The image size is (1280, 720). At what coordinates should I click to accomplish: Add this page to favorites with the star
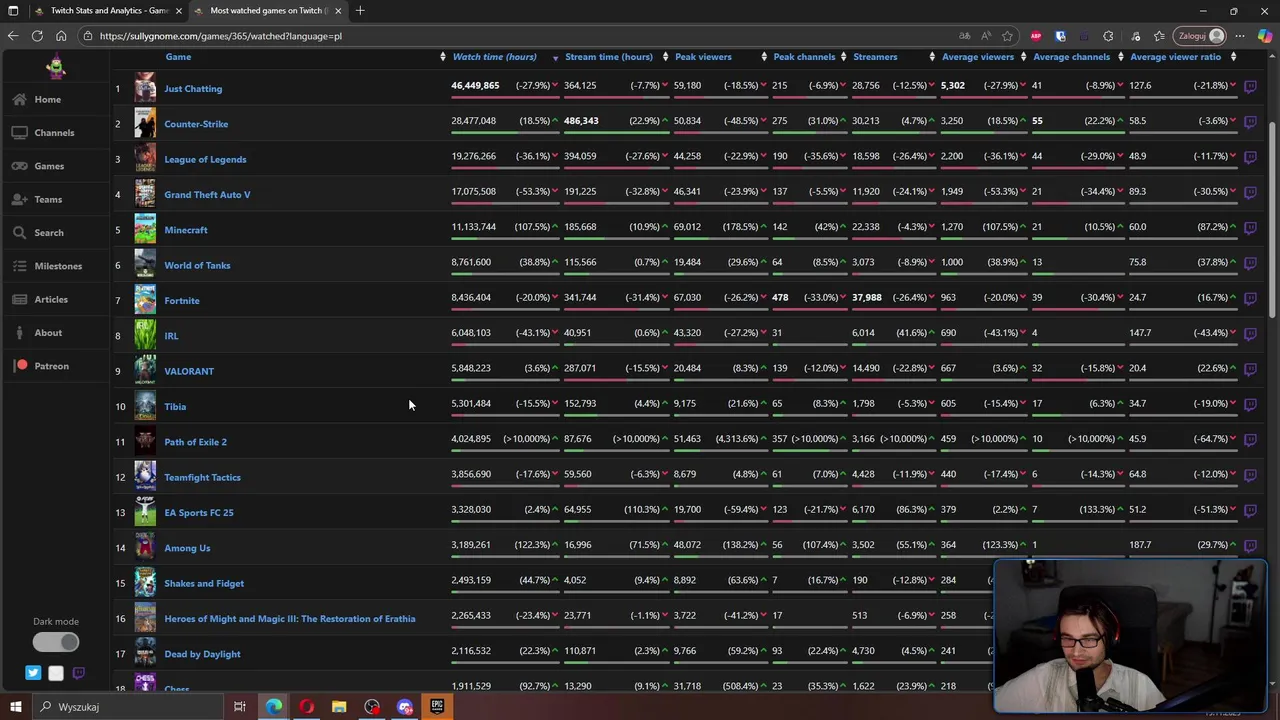(1007, 36)
